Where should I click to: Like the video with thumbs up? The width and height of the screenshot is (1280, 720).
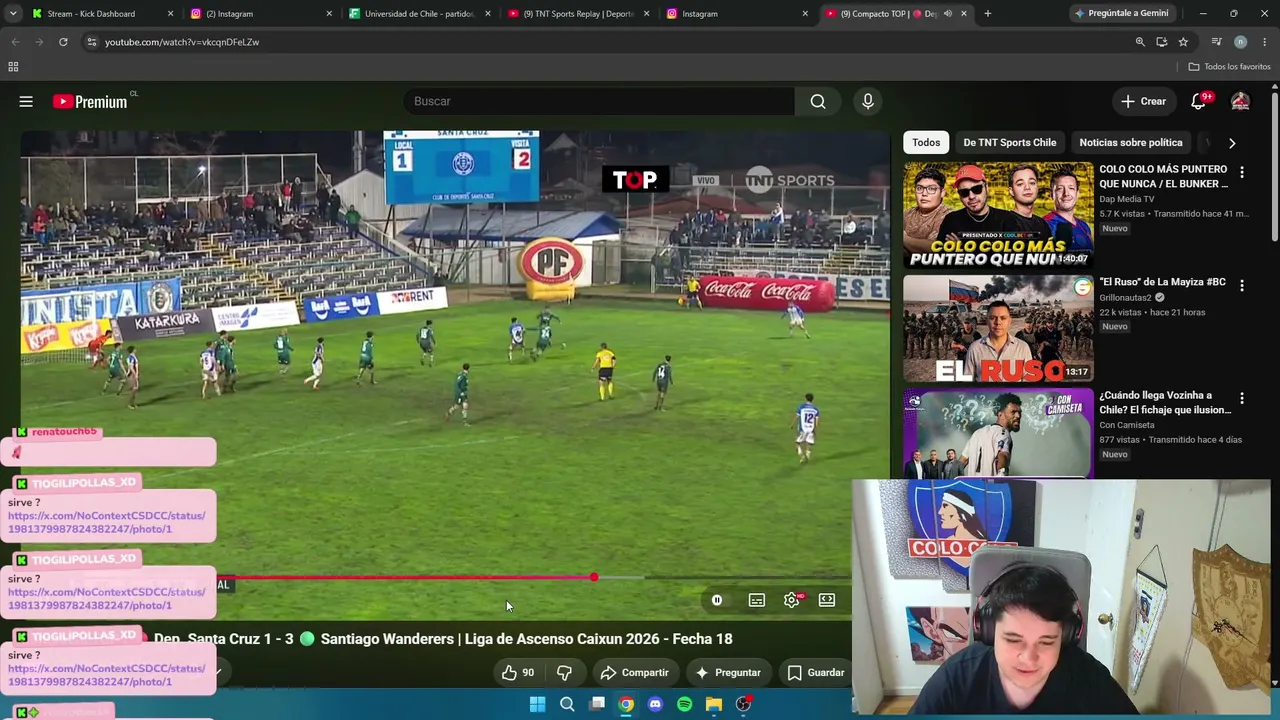tap(518, 673)
